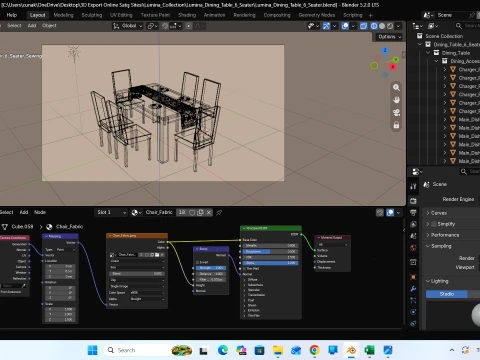
Task: Select solid viewport shading
Action: point(382,26)
